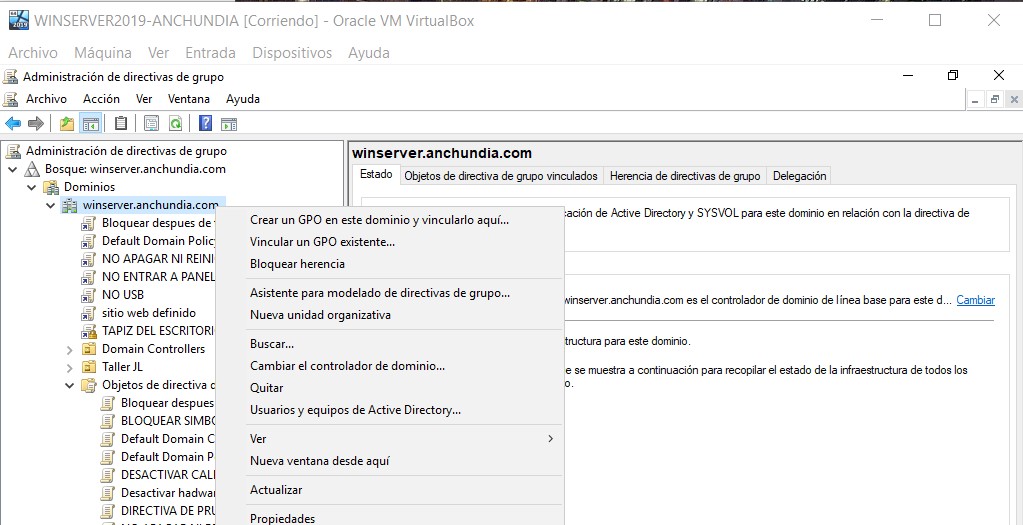Click the VirtualBox icon in the title bar
Viewport: 1023px width, 525px height.
tap(19, 20)
